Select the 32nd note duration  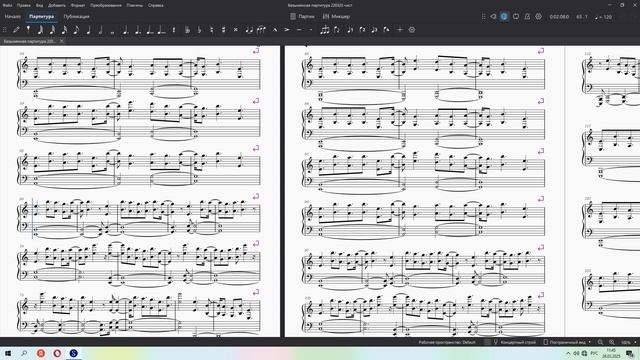[52, 29]
